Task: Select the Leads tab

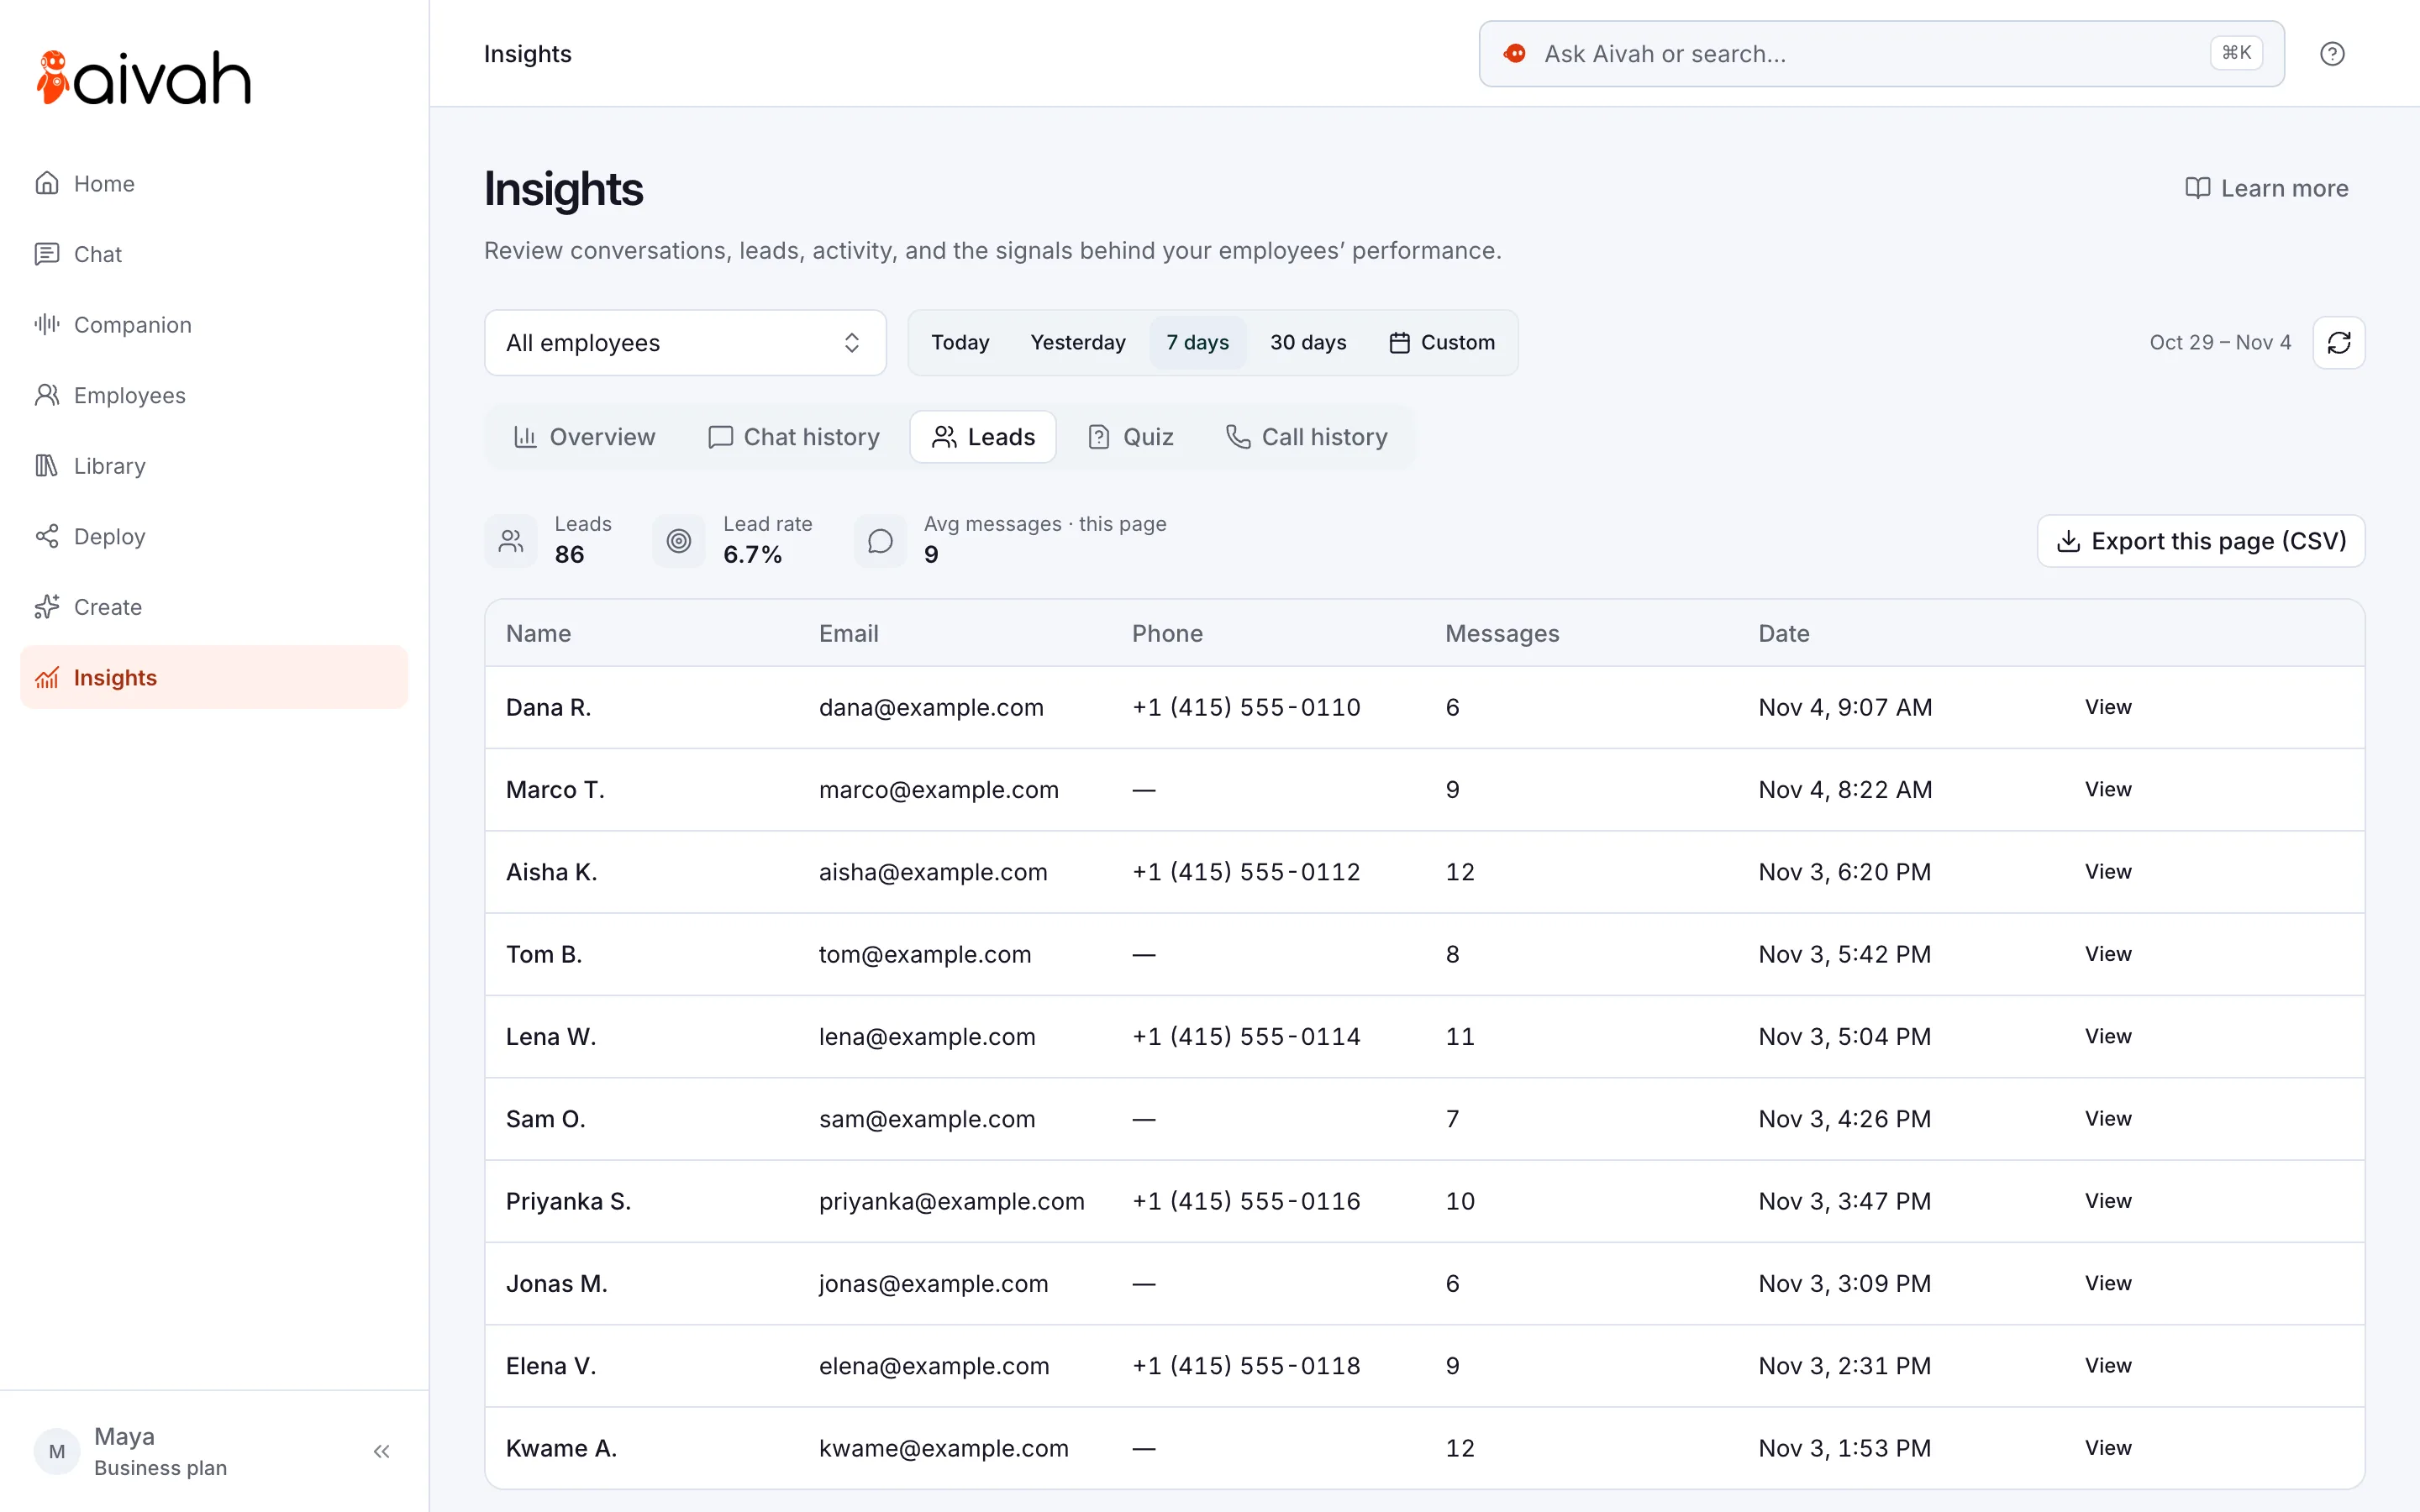Action: pyautogui.click(x=983, y=437)
